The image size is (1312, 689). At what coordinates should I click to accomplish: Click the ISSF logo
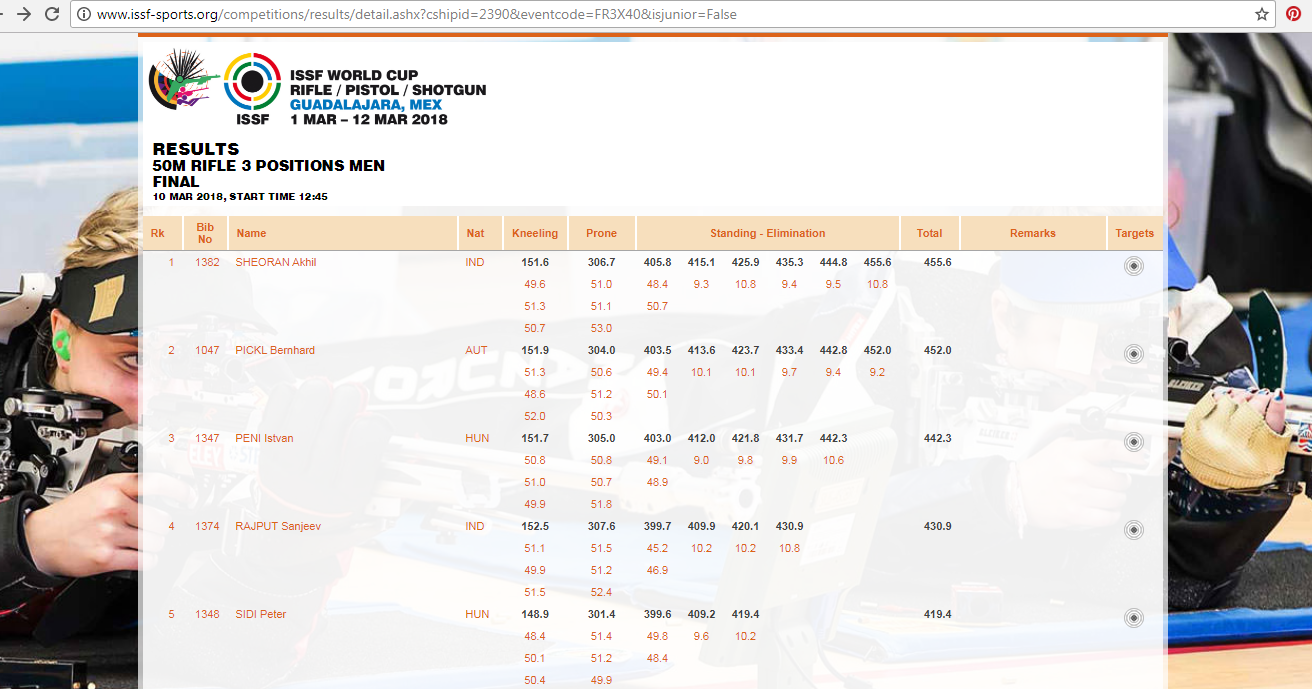[252, 89]
